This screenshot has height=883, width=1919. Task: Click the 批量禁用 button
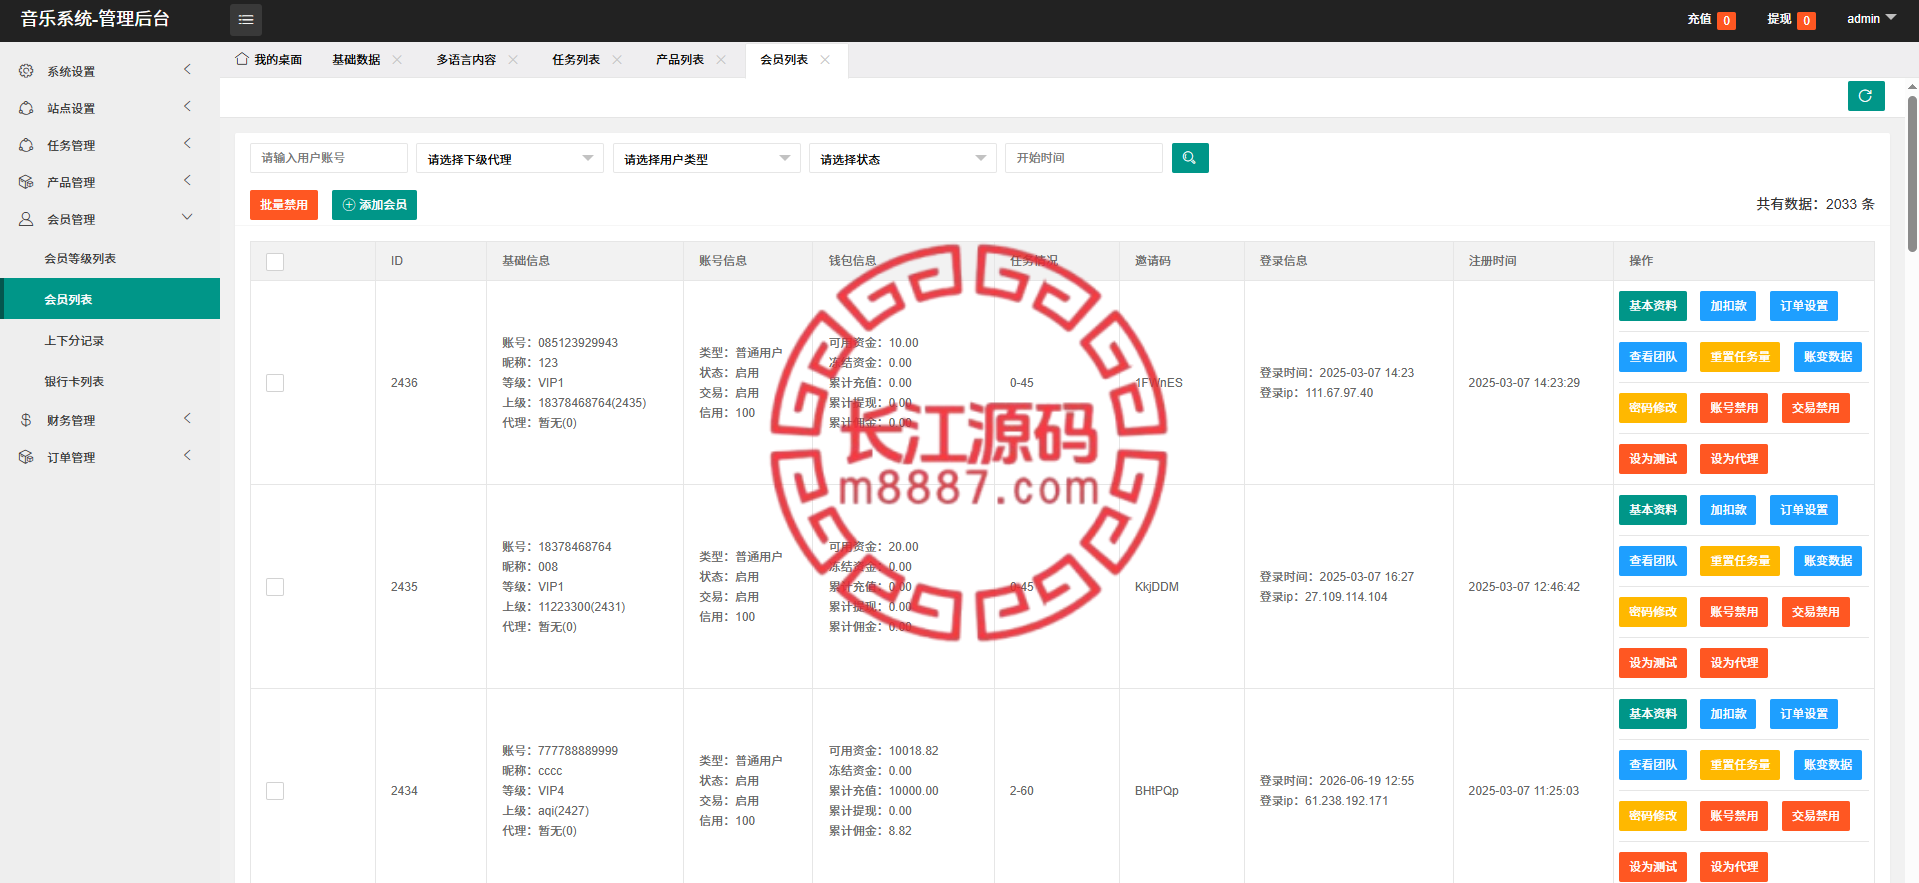[284, 205]
